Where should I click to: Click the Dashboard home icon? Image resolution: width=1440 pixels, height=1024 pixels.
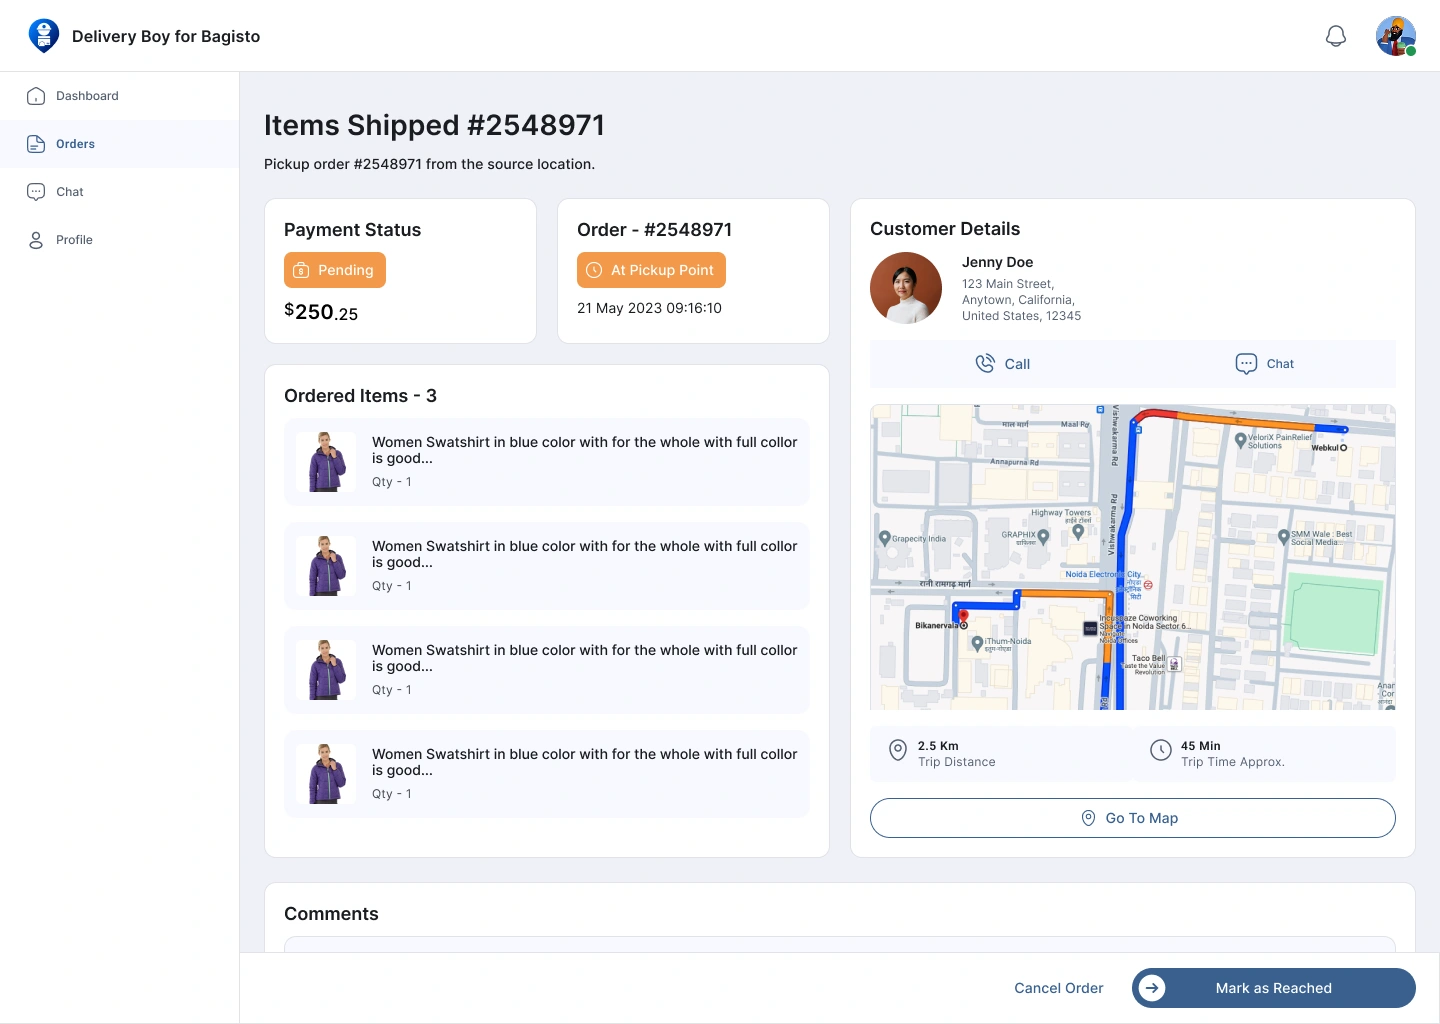tap(36, 96)
